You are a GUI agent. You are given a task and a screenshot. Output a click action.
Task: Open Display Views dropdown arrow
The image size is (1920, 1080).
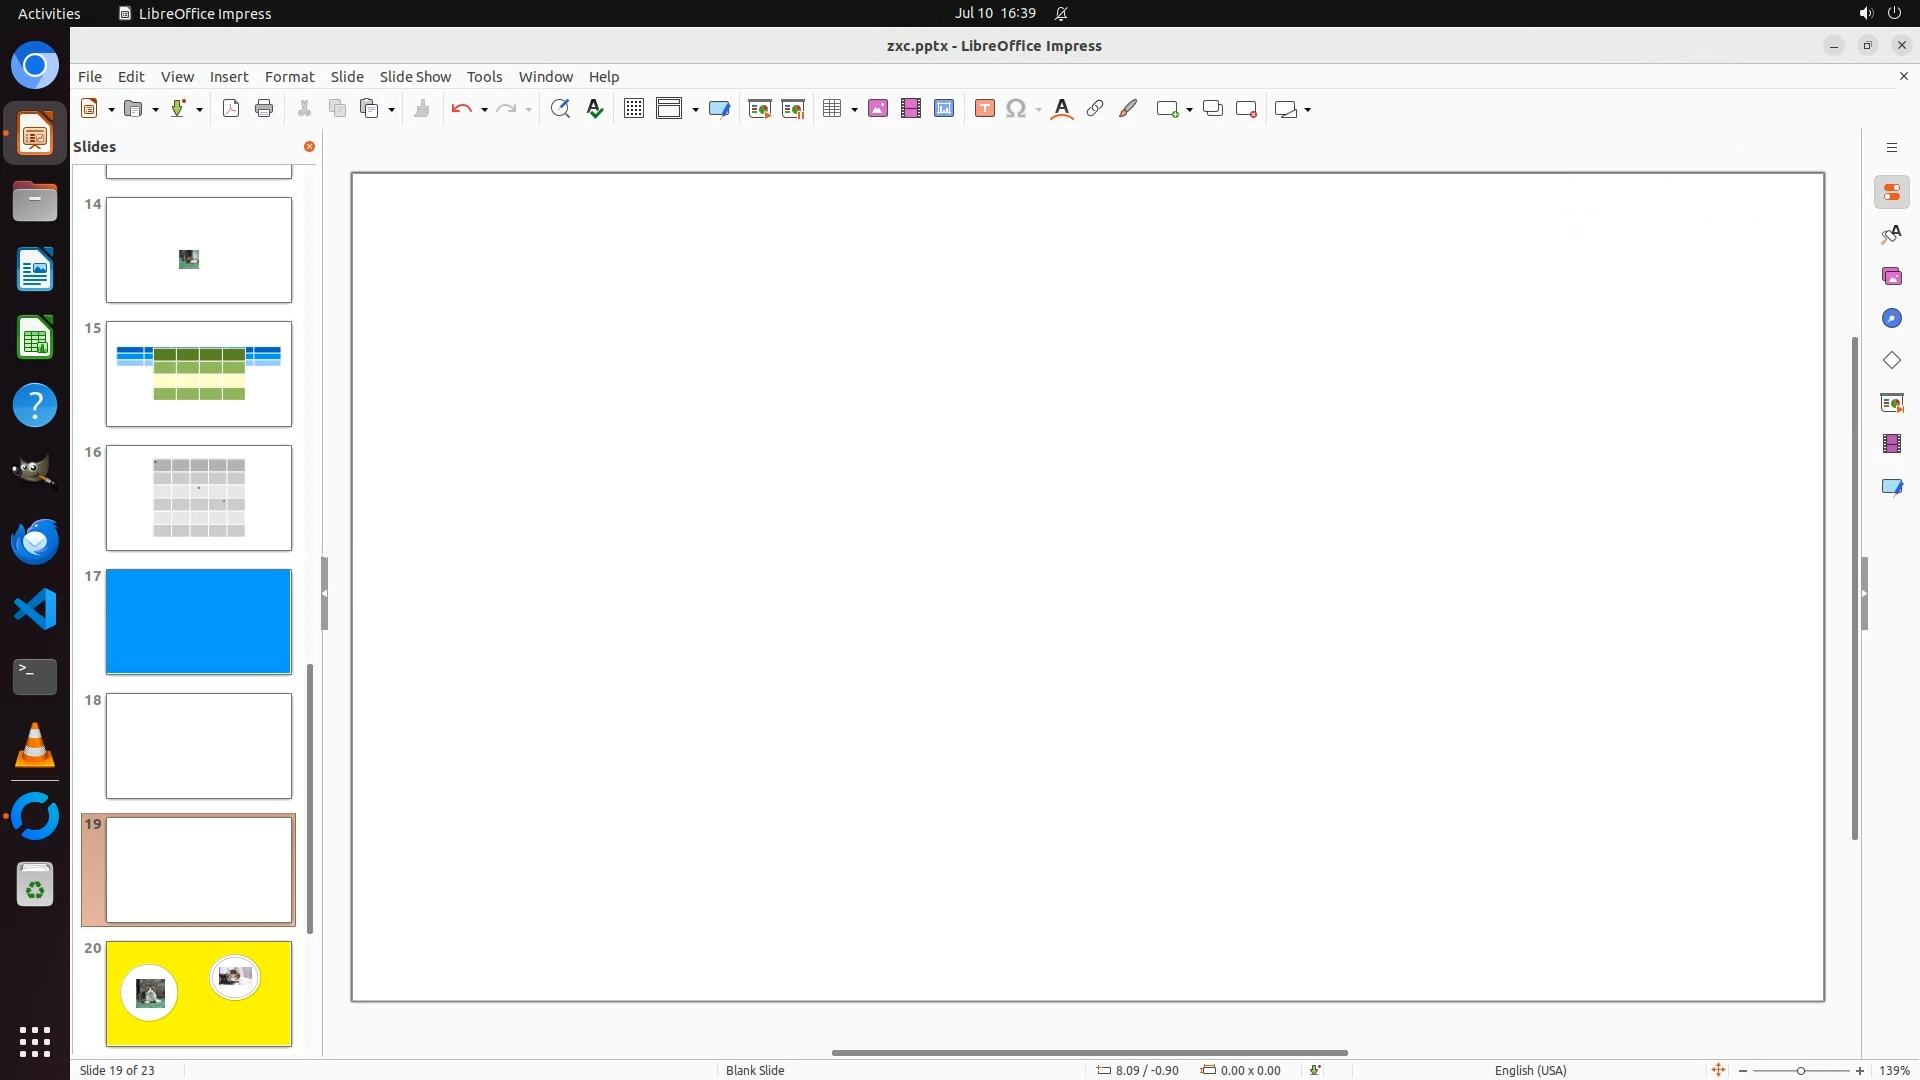(x=695, y=110)
